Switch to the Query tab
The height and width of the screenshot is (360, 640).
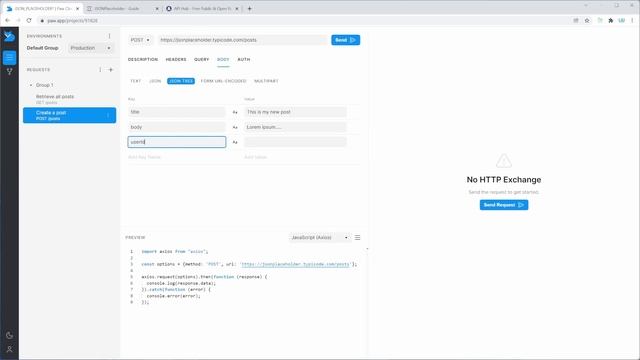pos(202,60)
